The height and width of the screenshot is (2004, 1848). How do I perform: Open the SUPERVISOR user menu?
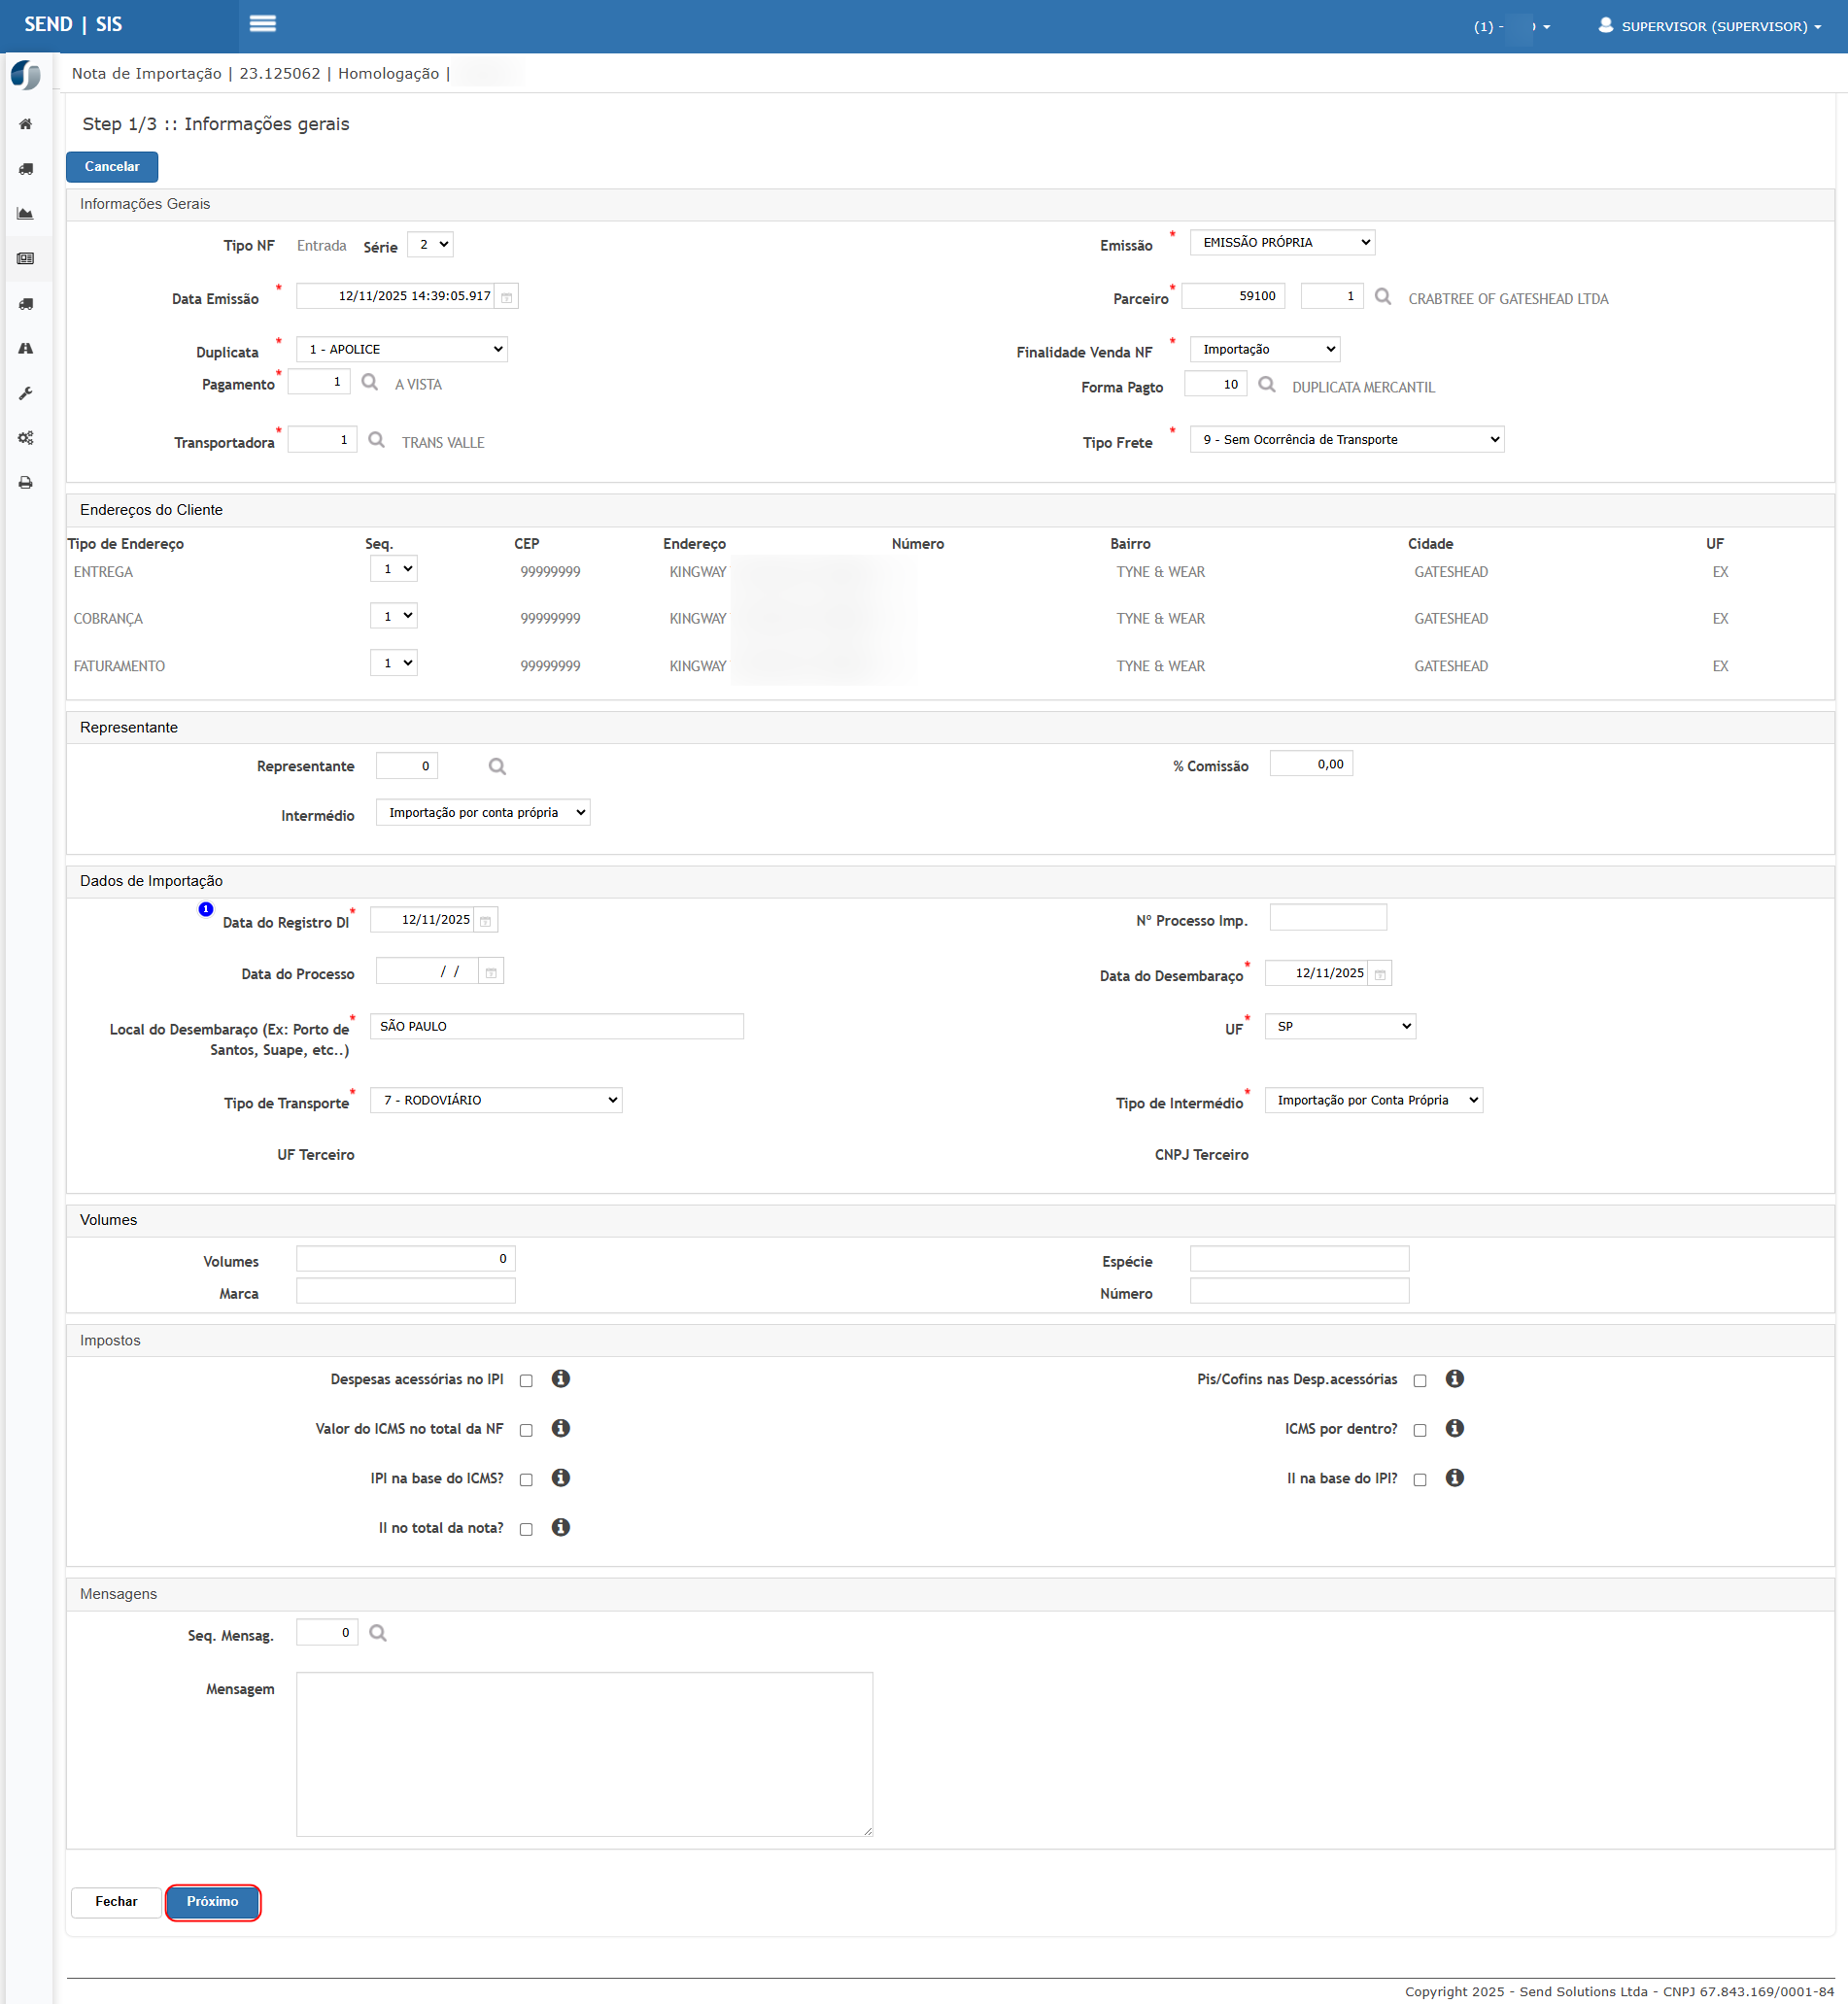click(1709, 26)
